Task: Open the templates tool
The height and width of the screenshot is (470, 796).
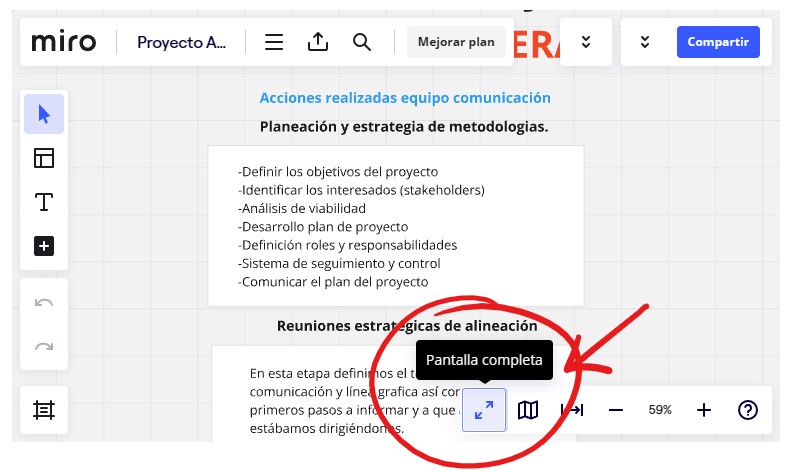Action: pyautogui.click(x=44, y=158)
